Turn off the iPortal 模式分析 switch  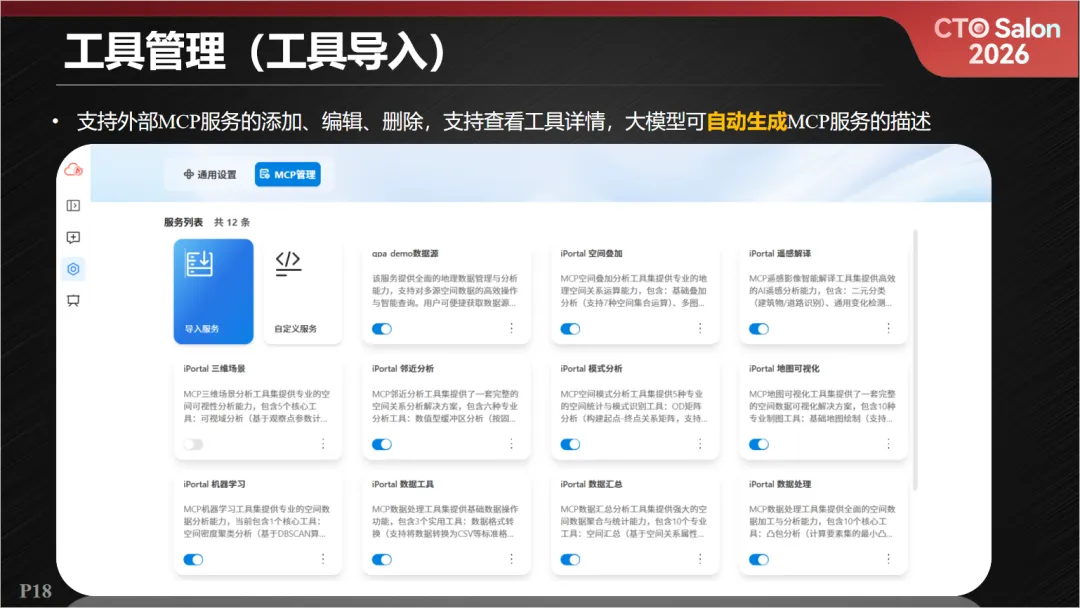coord(570,444)
